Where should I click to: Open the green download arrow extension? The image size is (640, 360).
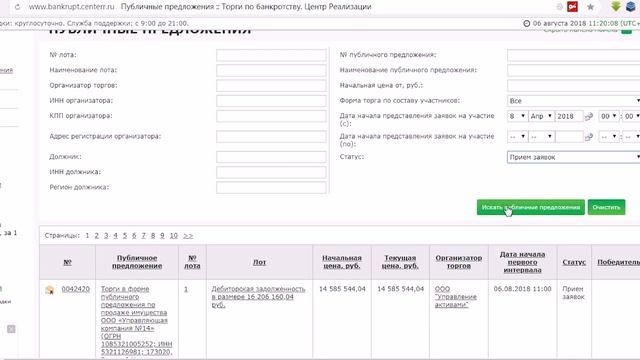[616, 6]
